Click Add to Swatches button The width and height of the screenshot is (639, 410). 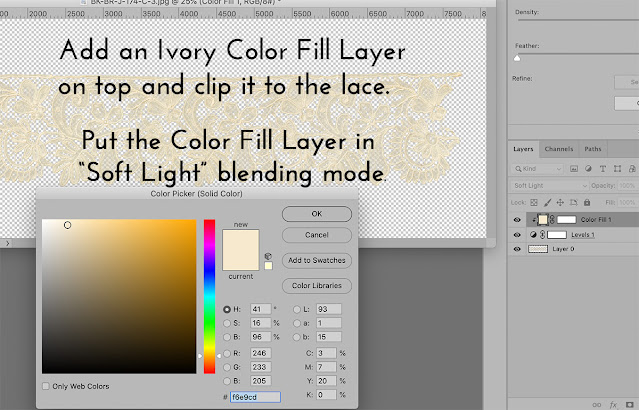pyautogui.click(x=317, y=260)
